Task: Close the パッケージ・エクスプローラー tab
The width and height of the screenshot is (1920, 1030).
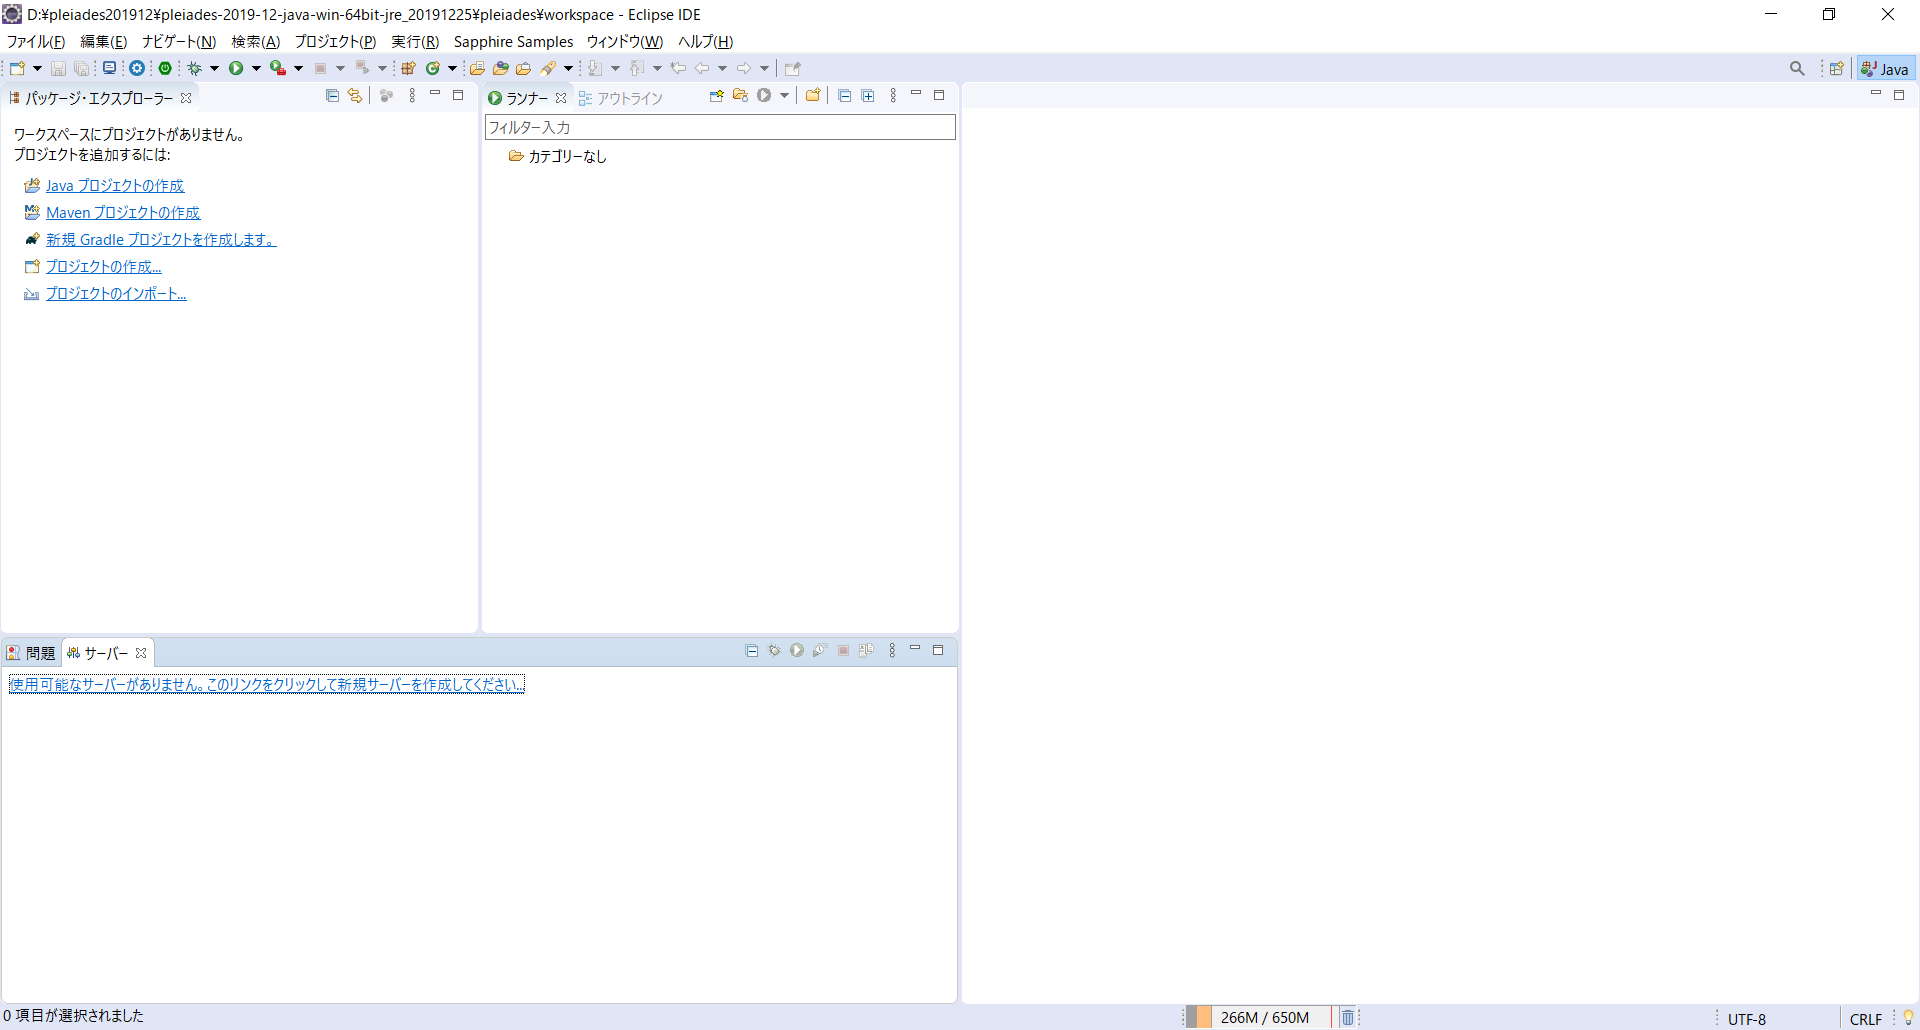Action: 186,98
